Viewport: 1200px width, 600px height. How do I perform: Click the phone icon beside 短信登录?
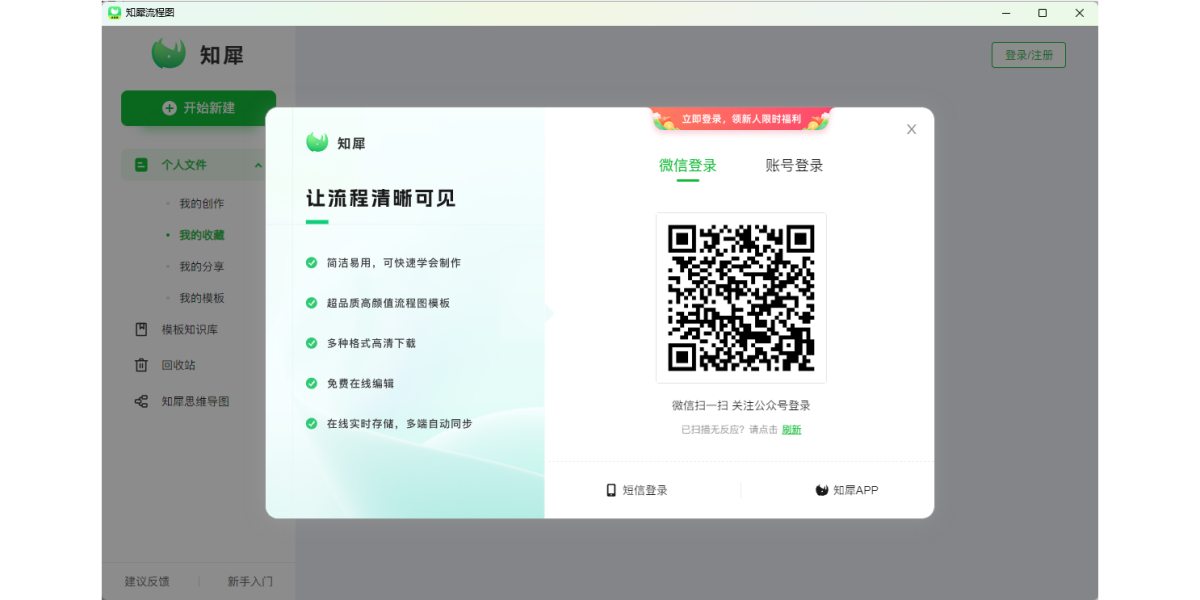[611, 490]
